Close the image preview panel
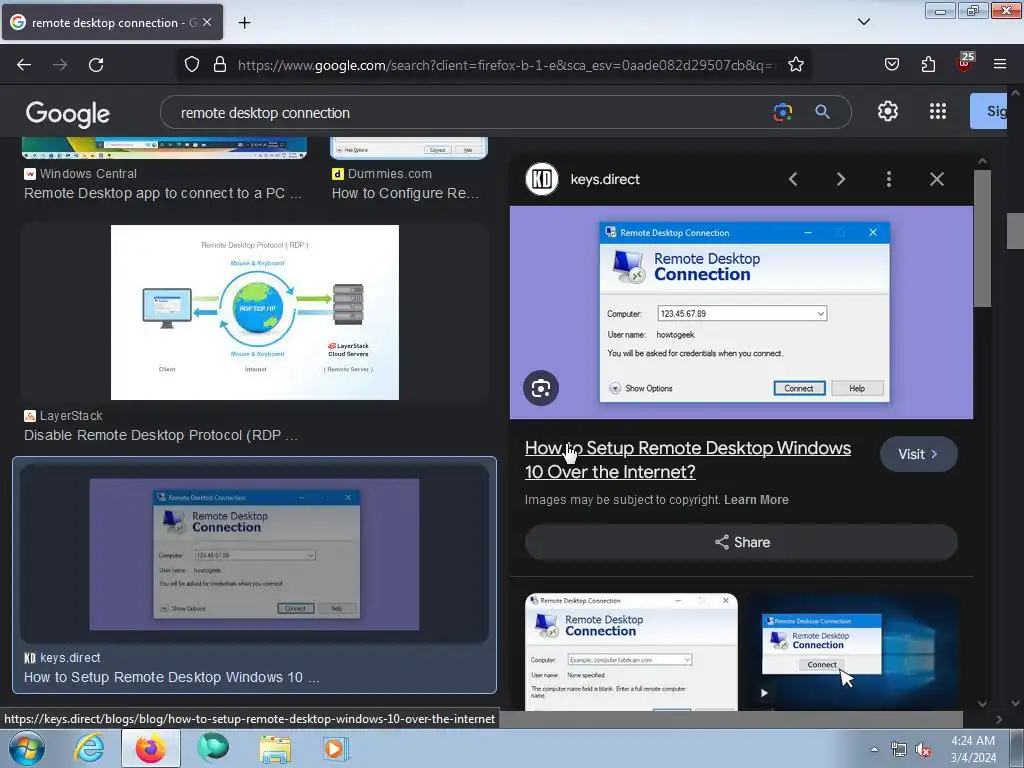This screenshot has width=1024, height=768. click(x=936, y=179)
